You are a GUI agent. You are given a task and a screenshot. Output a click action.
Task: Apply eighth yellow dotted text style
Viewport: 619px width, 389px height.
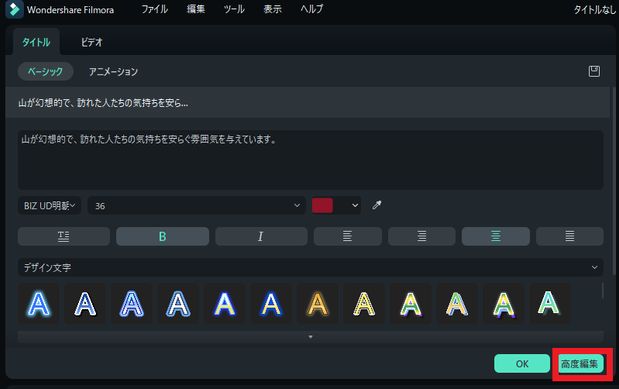pos(364,304)
